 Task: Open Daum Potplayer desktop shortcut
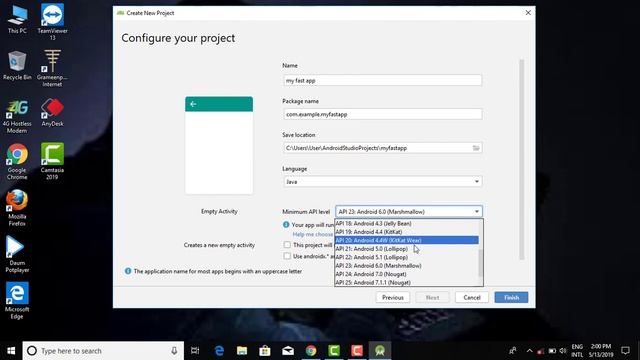[x=17, y=255]
